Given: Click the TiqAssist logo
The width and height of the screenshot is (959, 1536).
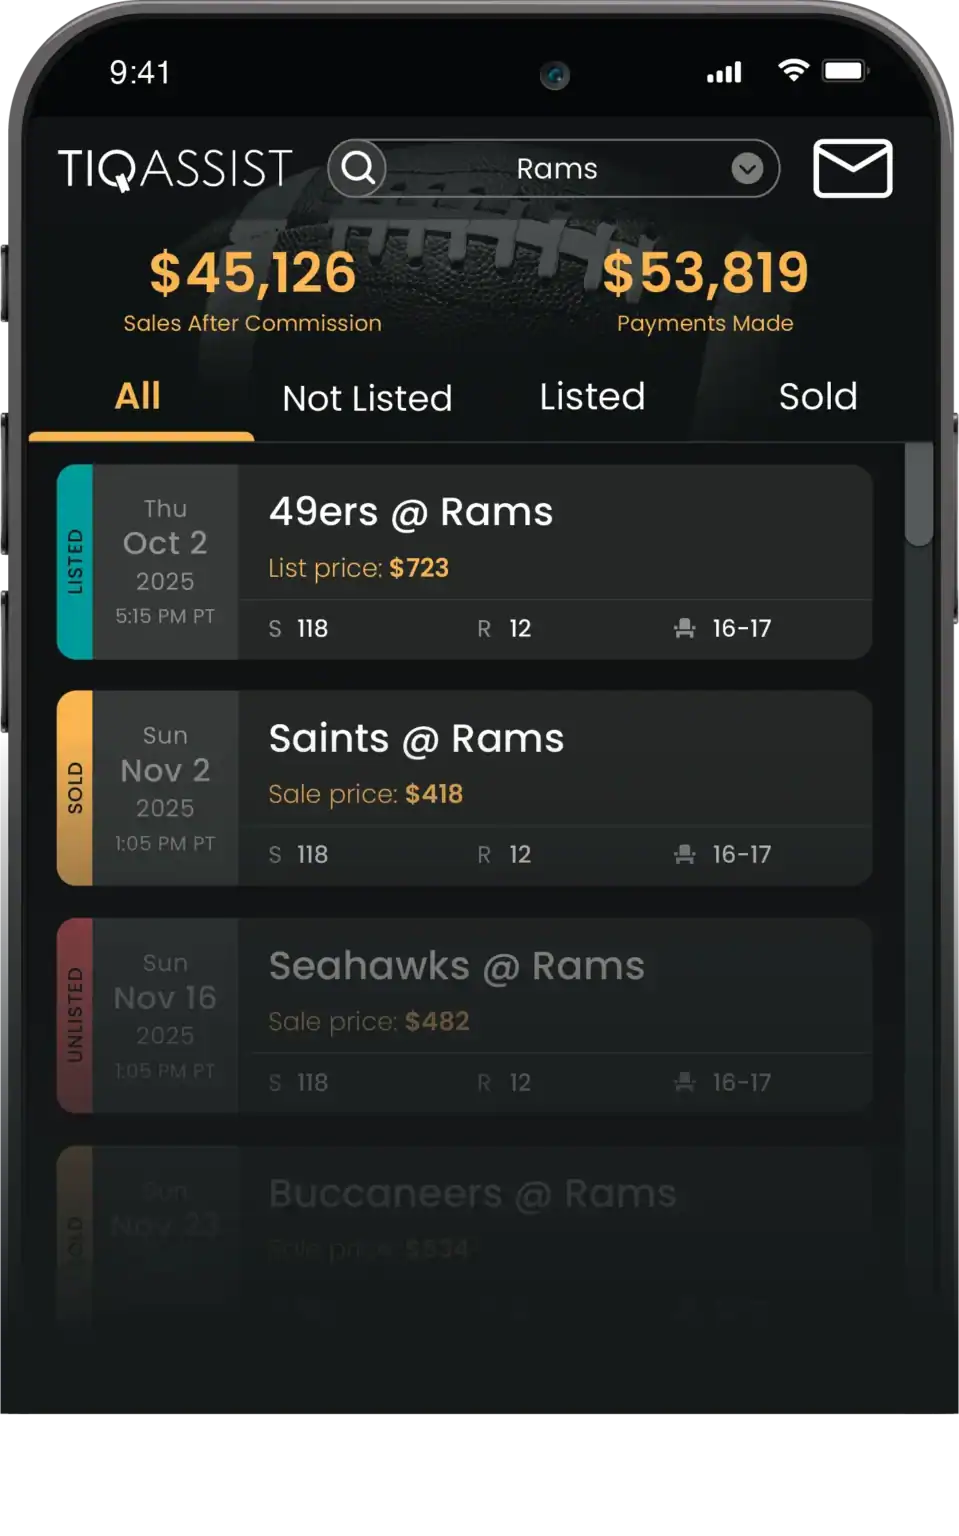Looking at the screenshot, I should (x=175, y=168).
